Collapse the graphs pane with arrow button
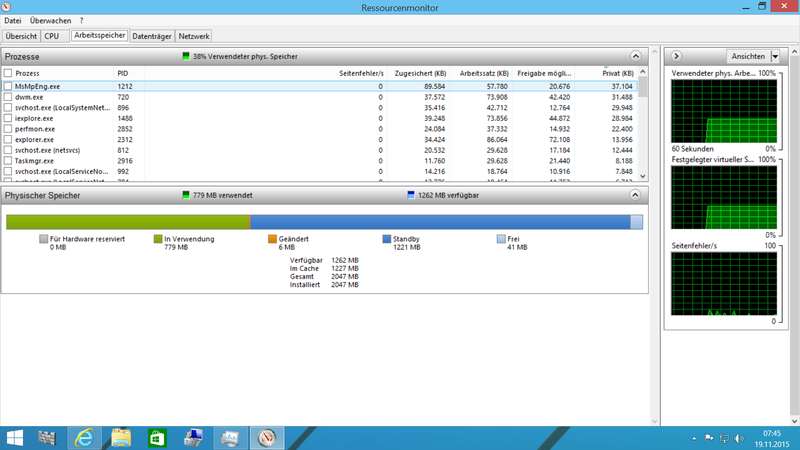The height and width of the screenshot is (450, 800). pos(676,56)
